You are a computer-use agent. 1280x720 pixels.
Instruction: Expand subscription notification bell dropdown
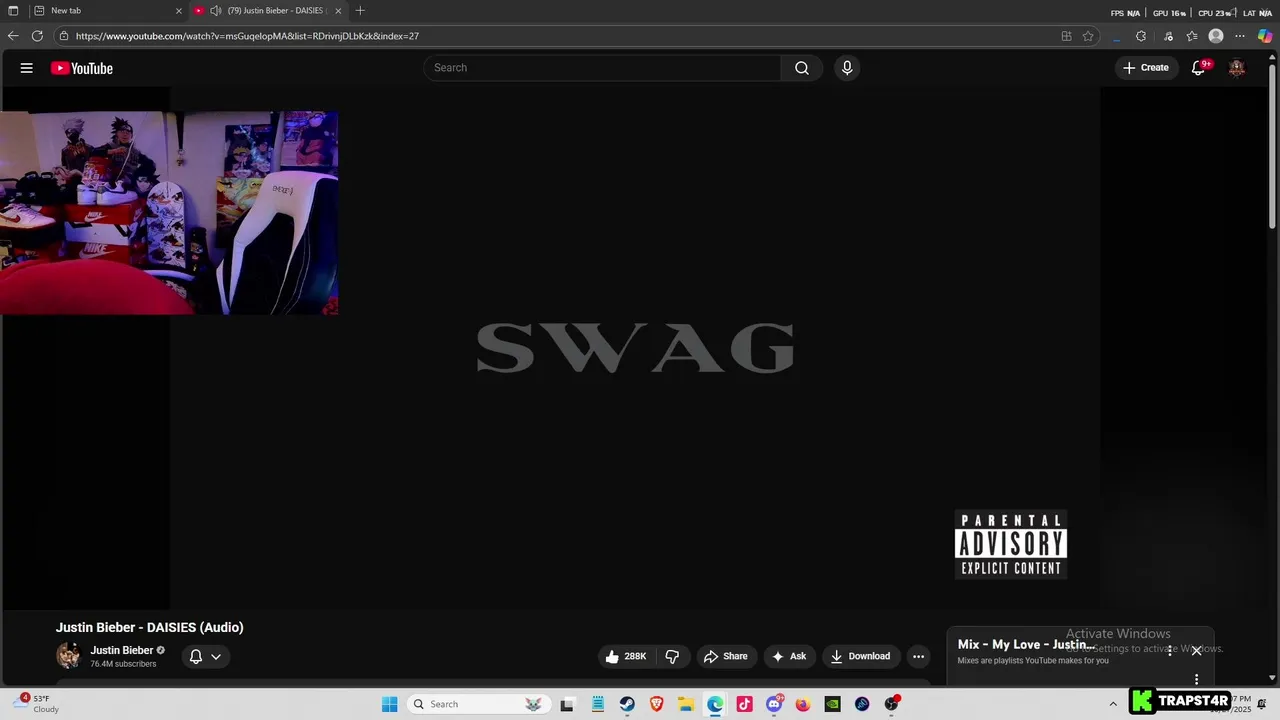pyautogui.click(x=205, y=656)
